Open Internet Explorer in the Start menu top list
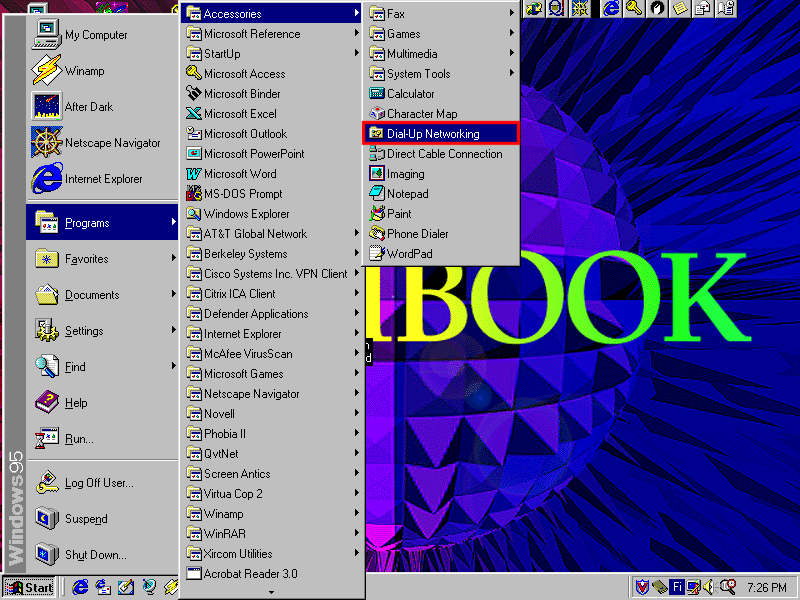Screen dimensions: 800x600 coord(102,179)
